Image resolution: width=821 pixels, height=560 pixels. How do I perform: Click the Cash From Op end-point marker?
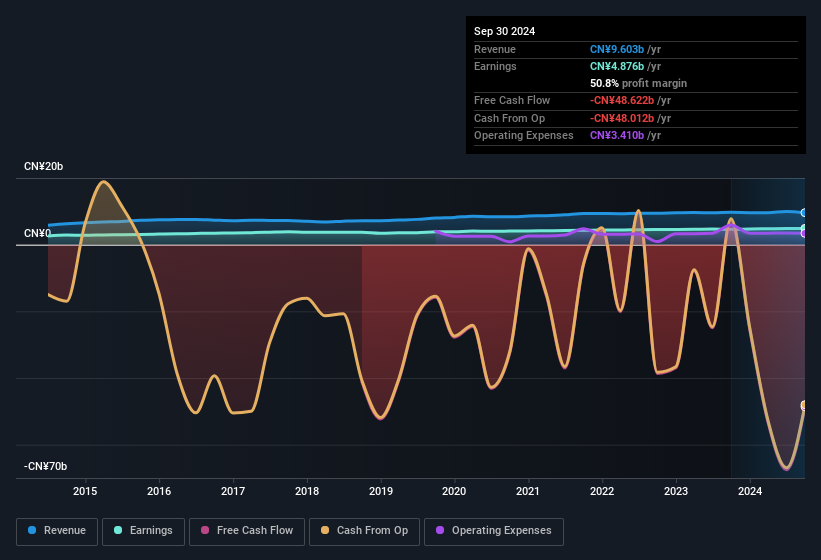804,406
